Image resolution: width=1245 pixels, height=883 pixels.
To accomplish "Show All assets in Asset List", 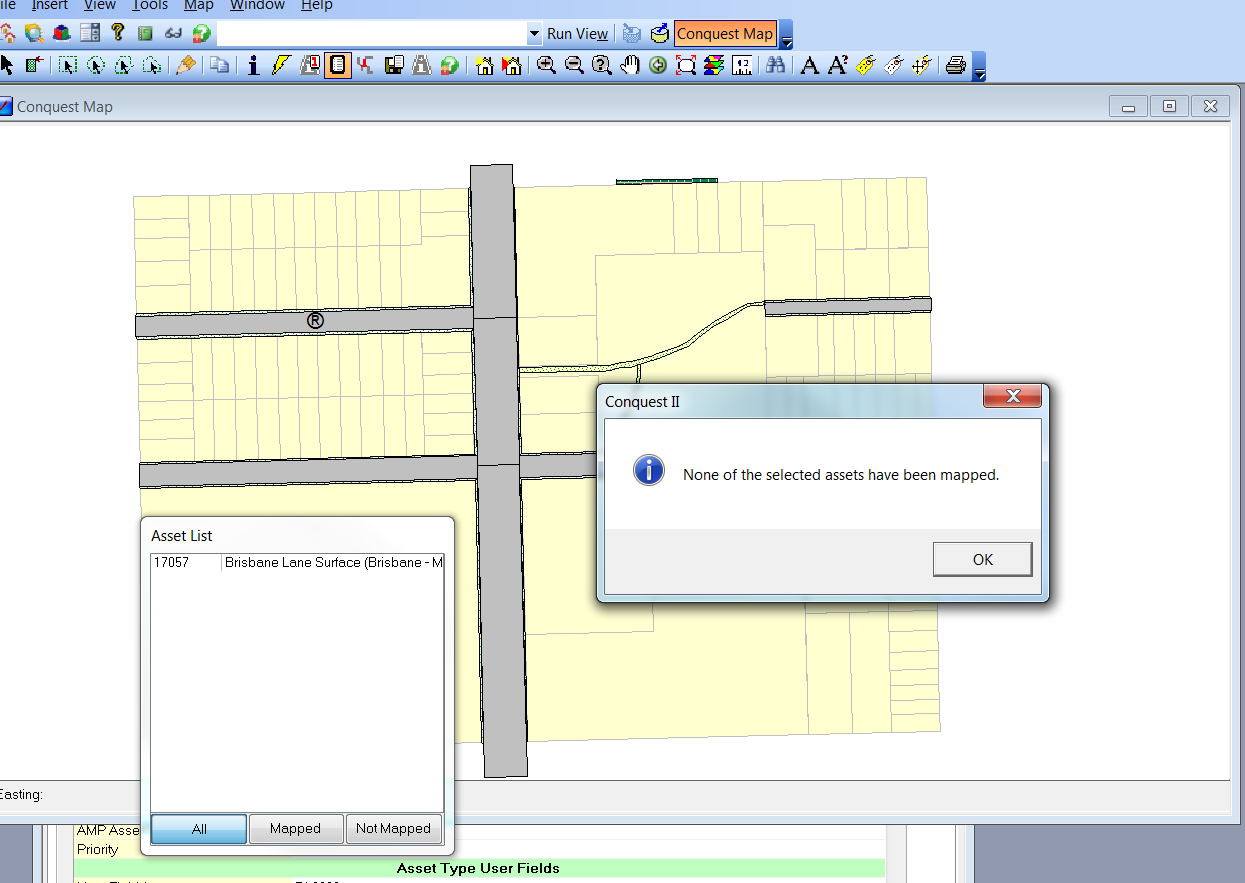I will (199, 829).
